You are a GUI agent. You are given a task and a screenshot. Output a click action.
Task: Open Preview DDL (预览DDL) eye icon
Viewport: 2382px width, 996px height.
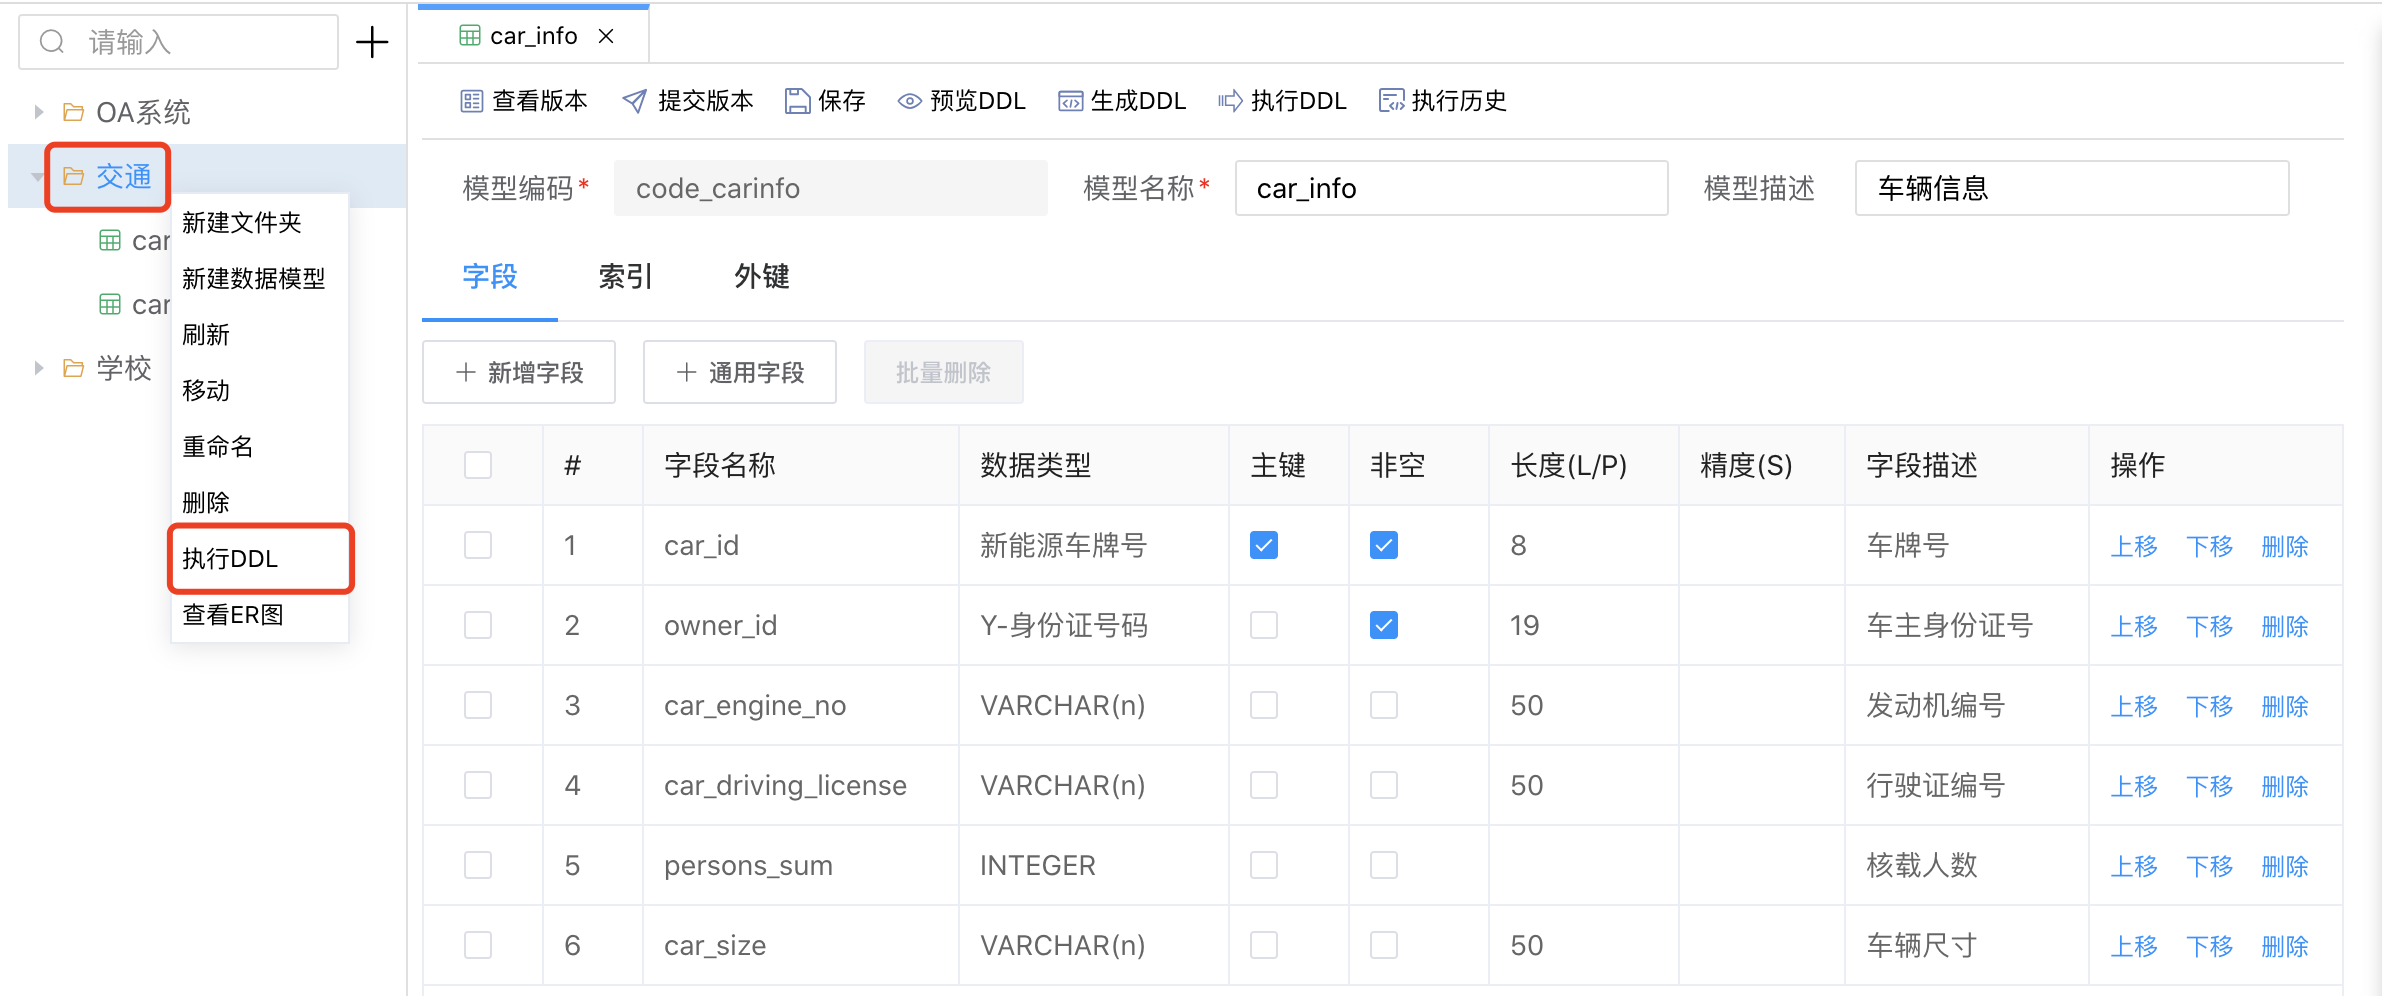[x=908, y=101]
